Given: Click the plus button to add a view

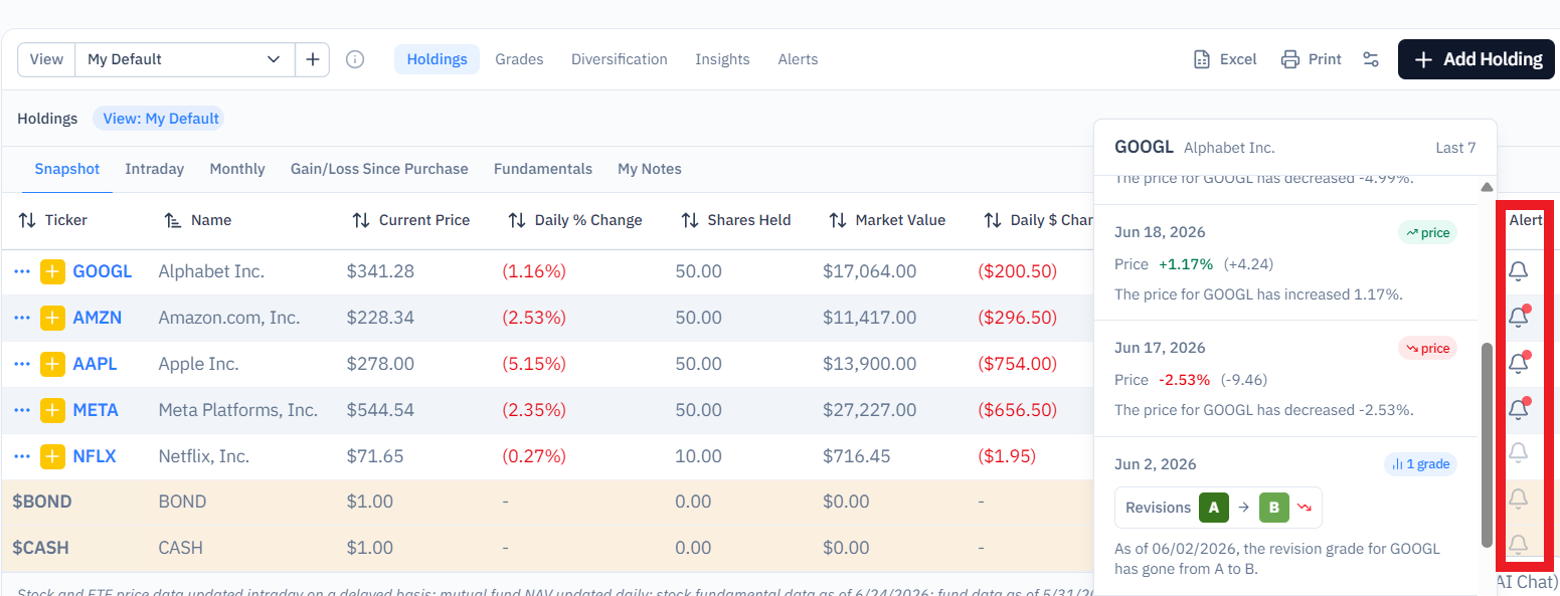Looking at the screenshot, I should click(x=312, y=59).
